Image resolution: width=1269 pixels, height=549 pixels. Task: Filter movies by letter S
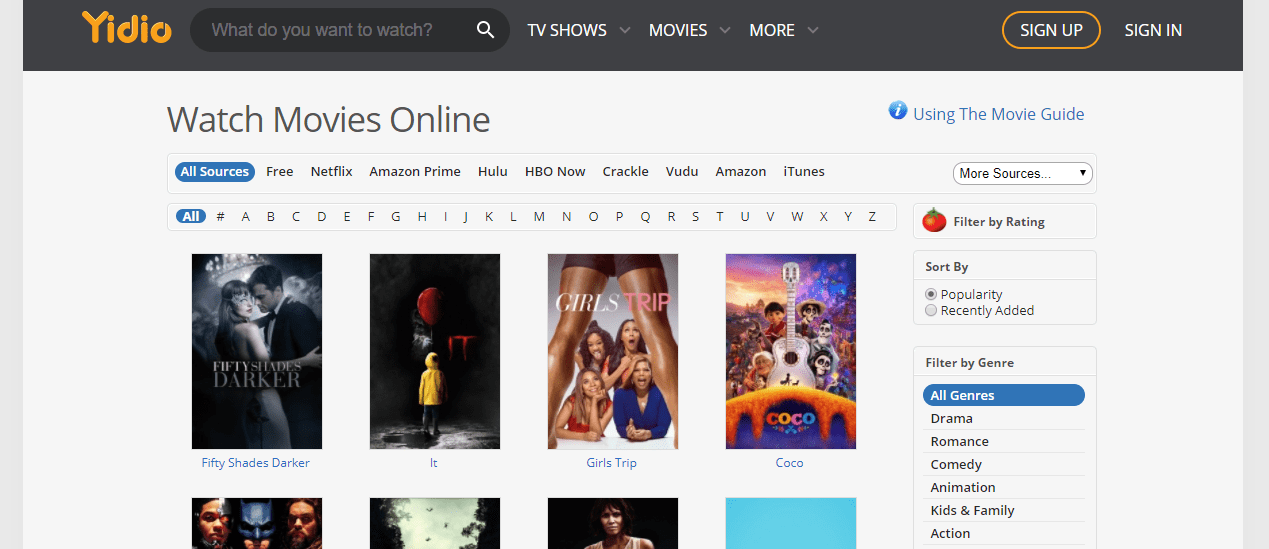[695, 217]
